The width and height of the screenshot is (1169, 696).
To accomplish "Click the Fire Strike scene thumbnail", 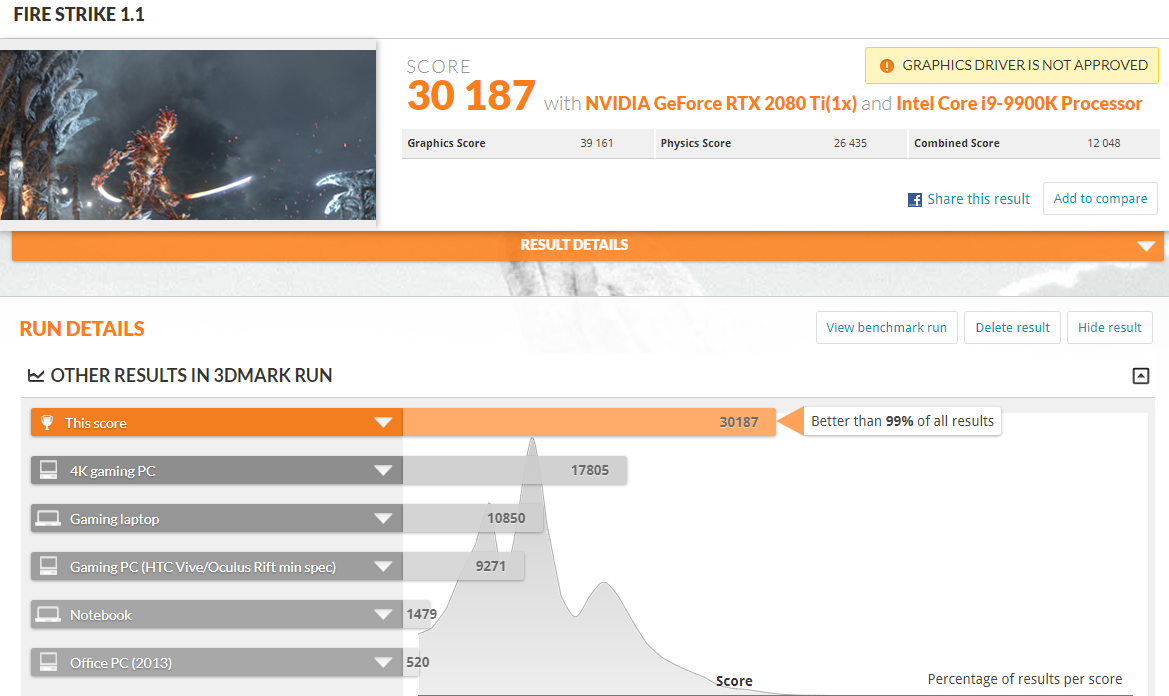I will coord(188,135).
